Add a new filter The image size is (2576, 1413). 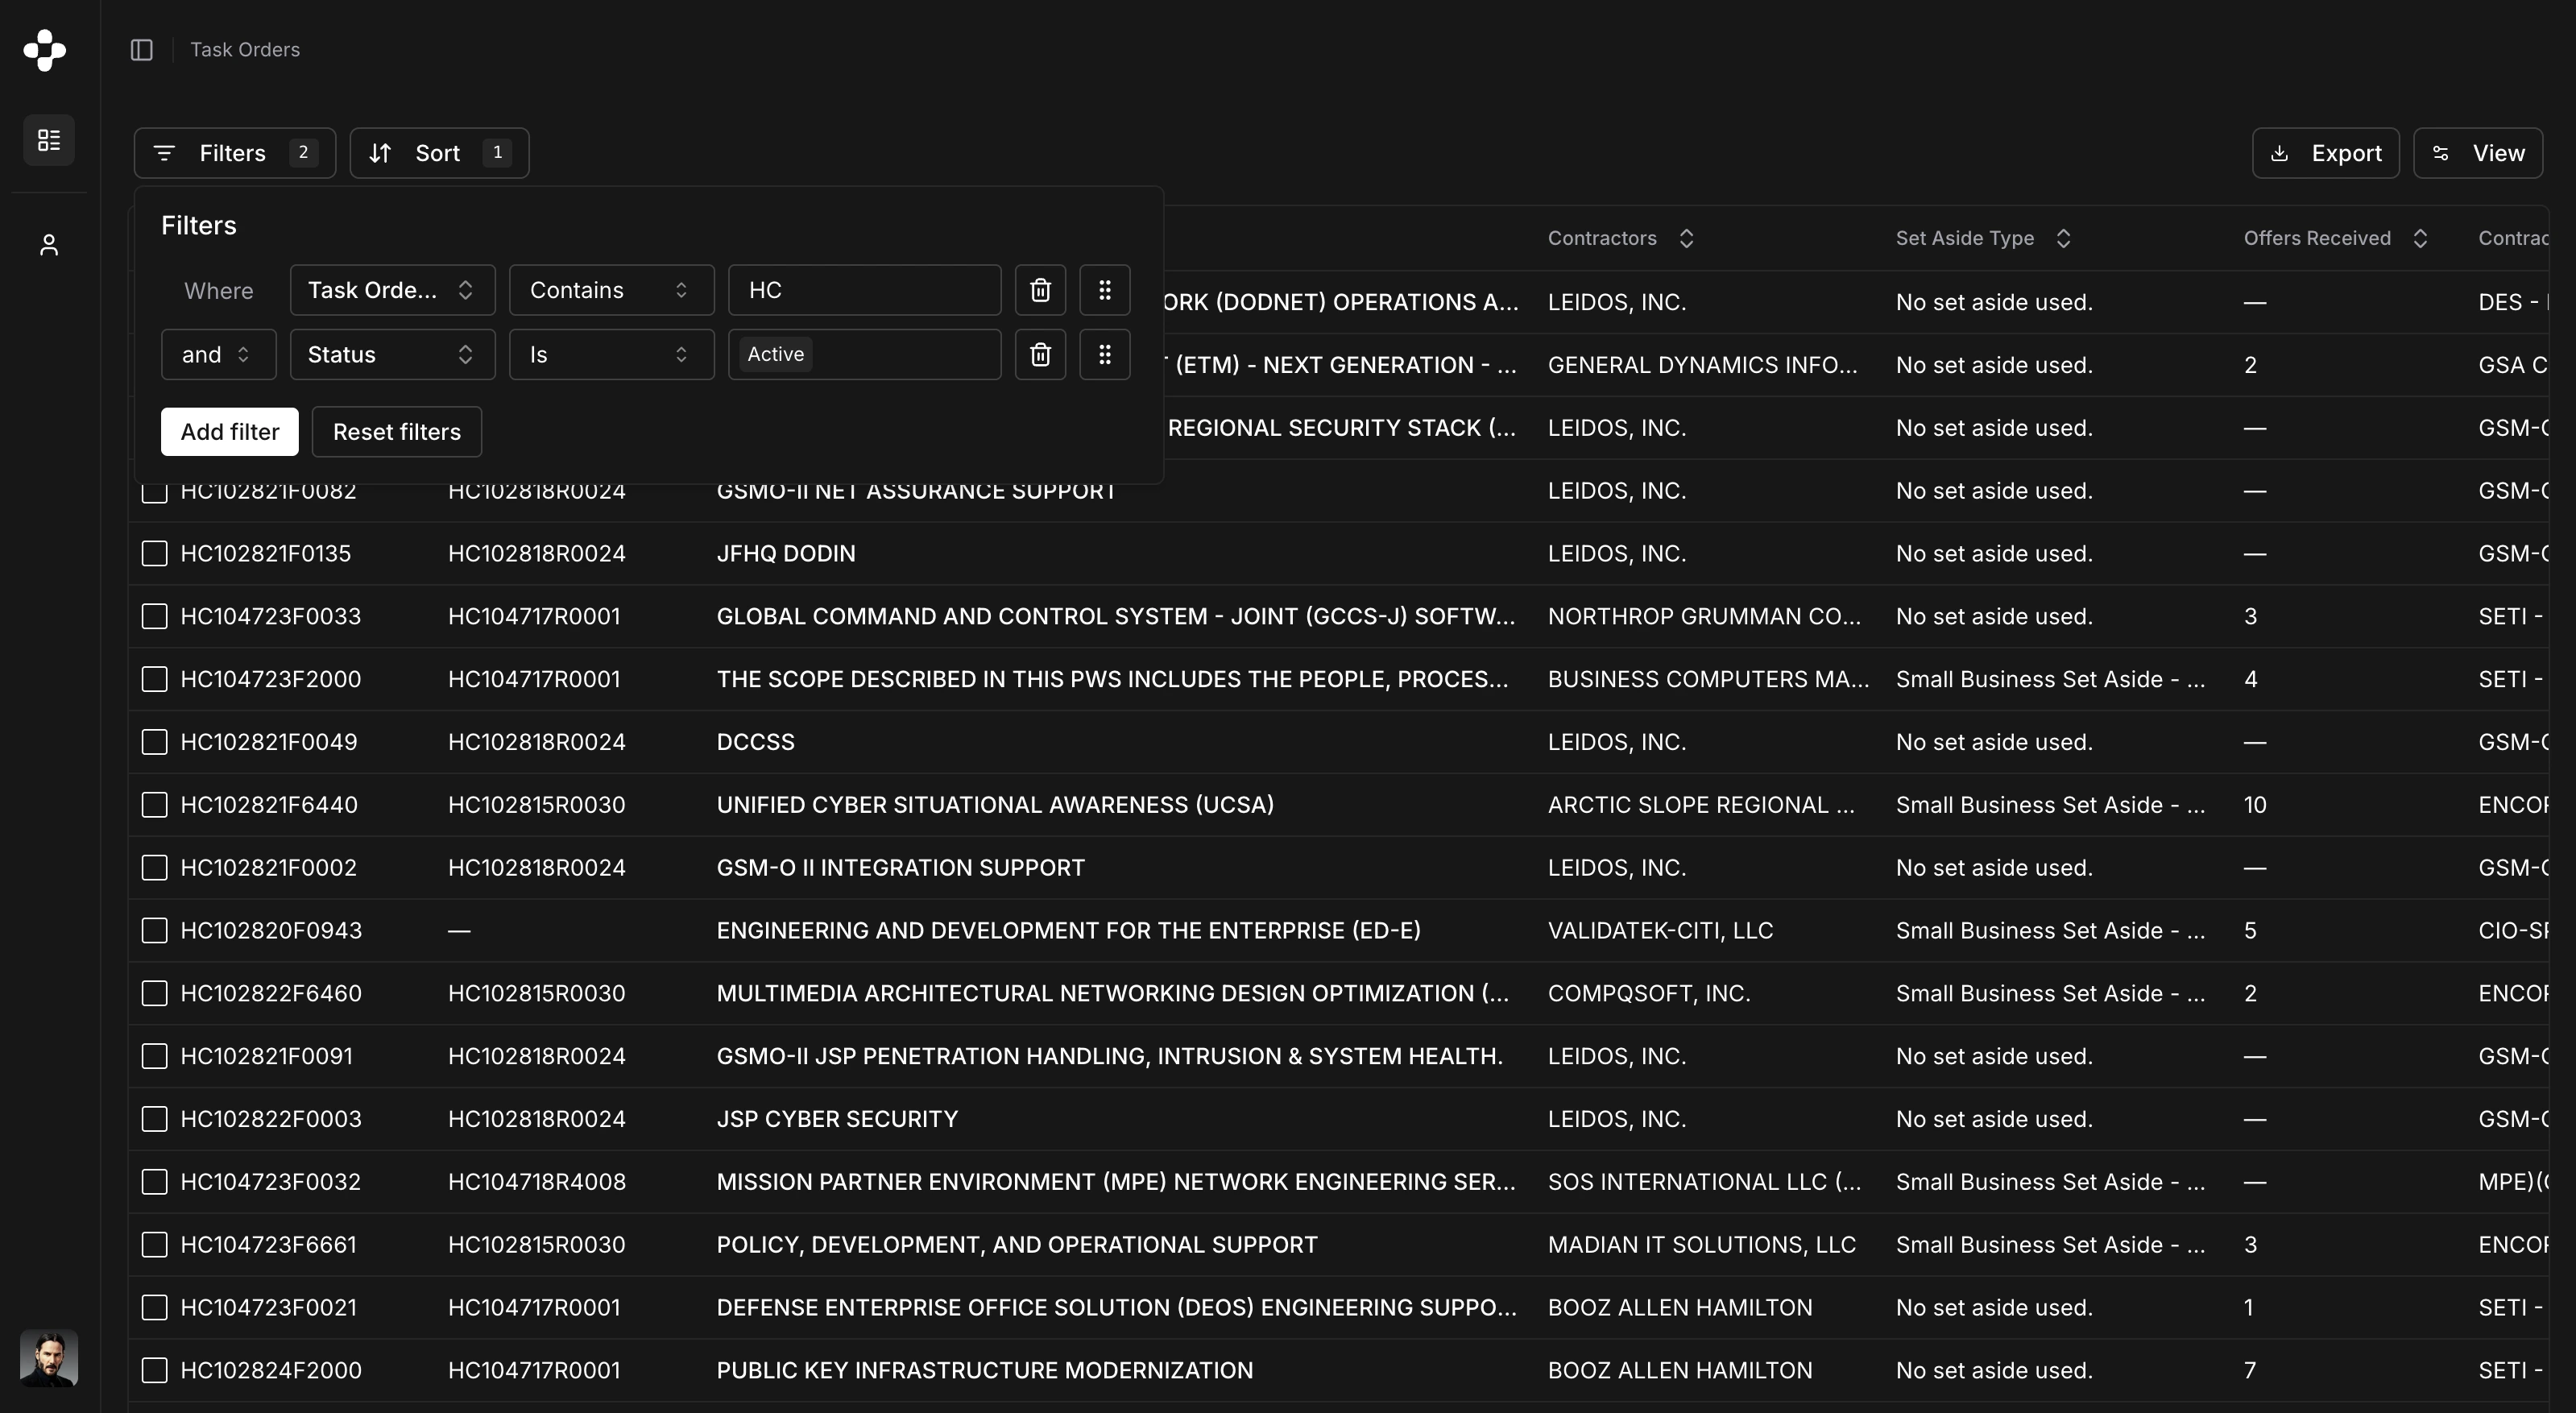[x=230, y=431]
